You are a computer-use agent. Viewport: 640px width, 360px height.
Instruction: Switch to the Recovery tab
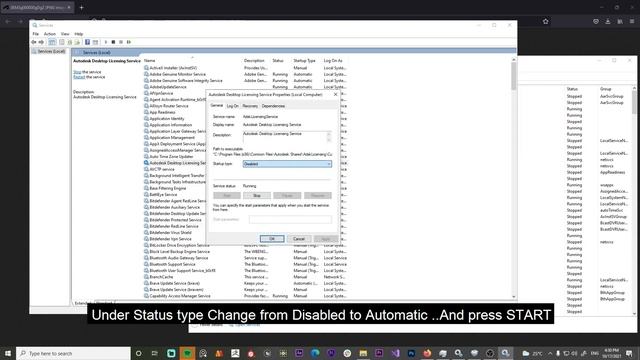(250, 106)
